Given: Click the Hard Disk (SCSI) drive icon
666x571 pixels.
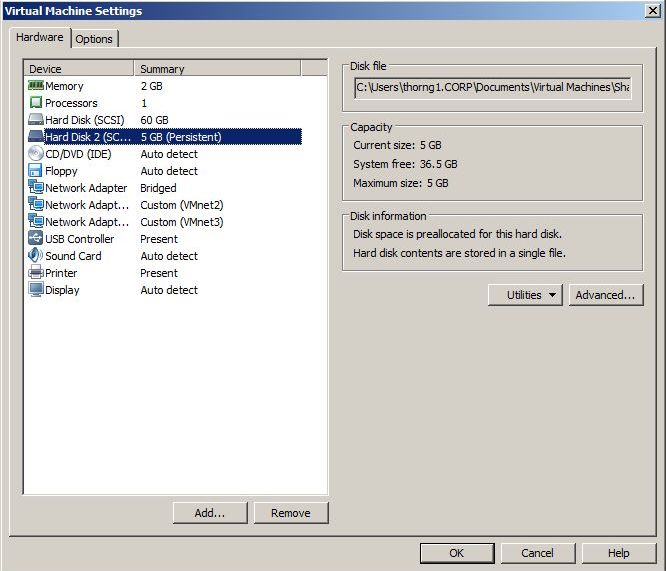Looking at the screenshot, I should tap(36, 120).
